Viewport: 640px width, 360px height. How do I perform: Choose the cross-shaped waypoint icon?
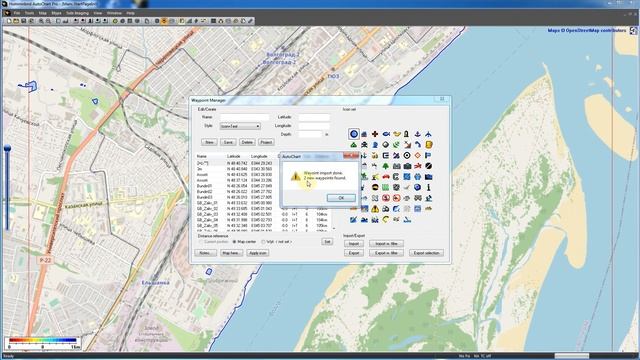pyautogui.click(x=375, y=134)
